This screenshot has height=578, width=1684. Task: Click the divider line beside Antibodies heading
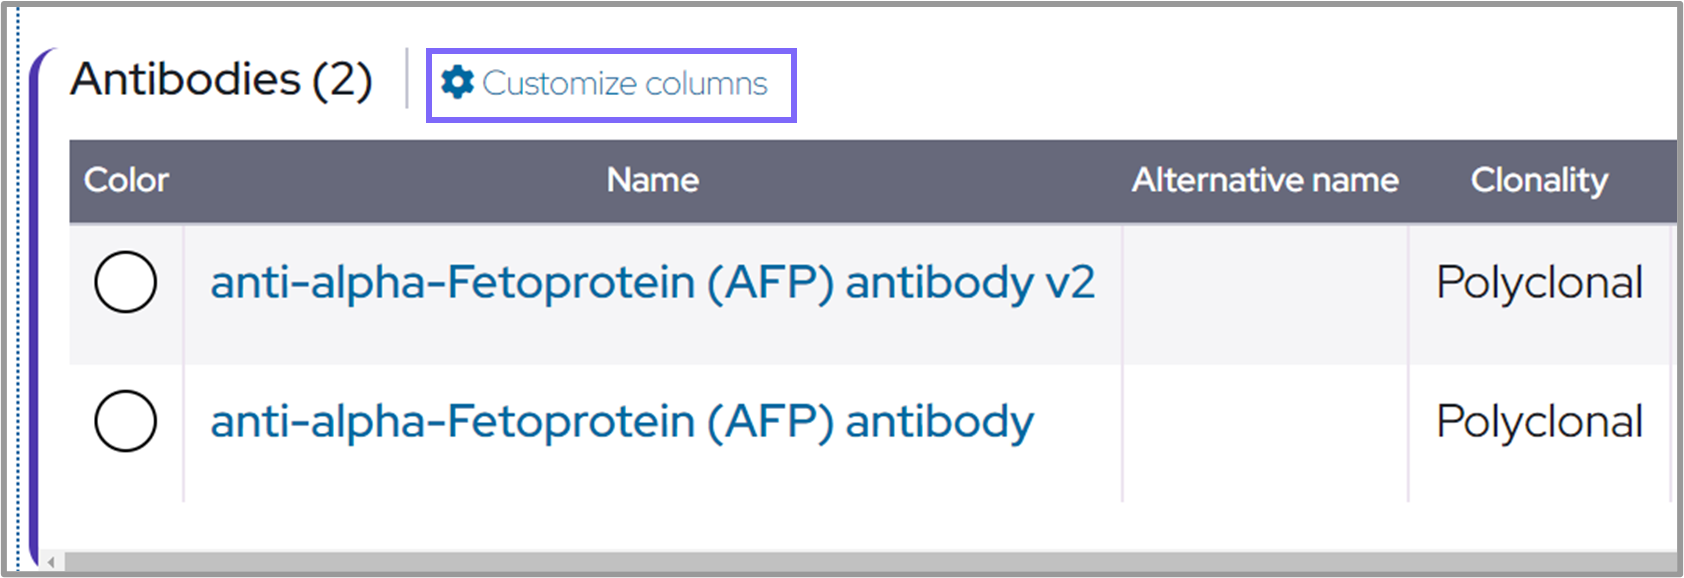coord(407,78)
